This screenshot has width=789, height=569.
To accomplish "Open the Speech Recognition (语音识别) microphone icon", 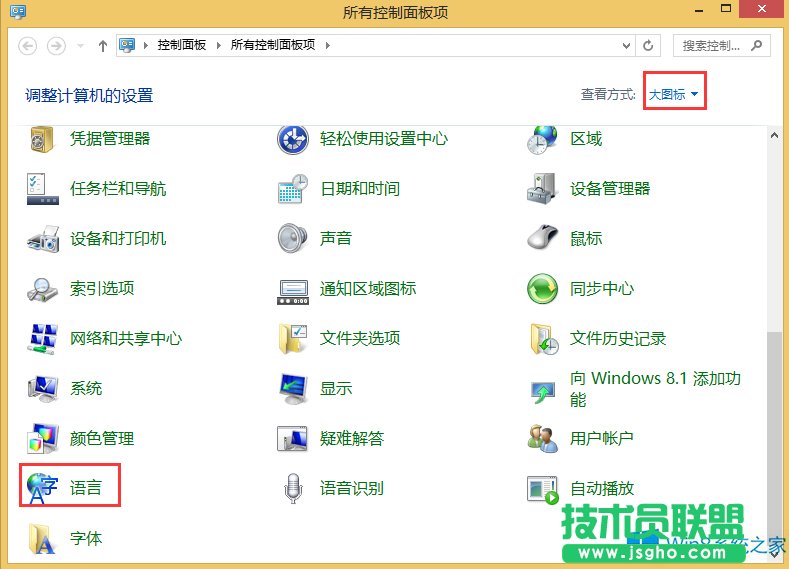I will pyautogui.click(x=293, y=489).
